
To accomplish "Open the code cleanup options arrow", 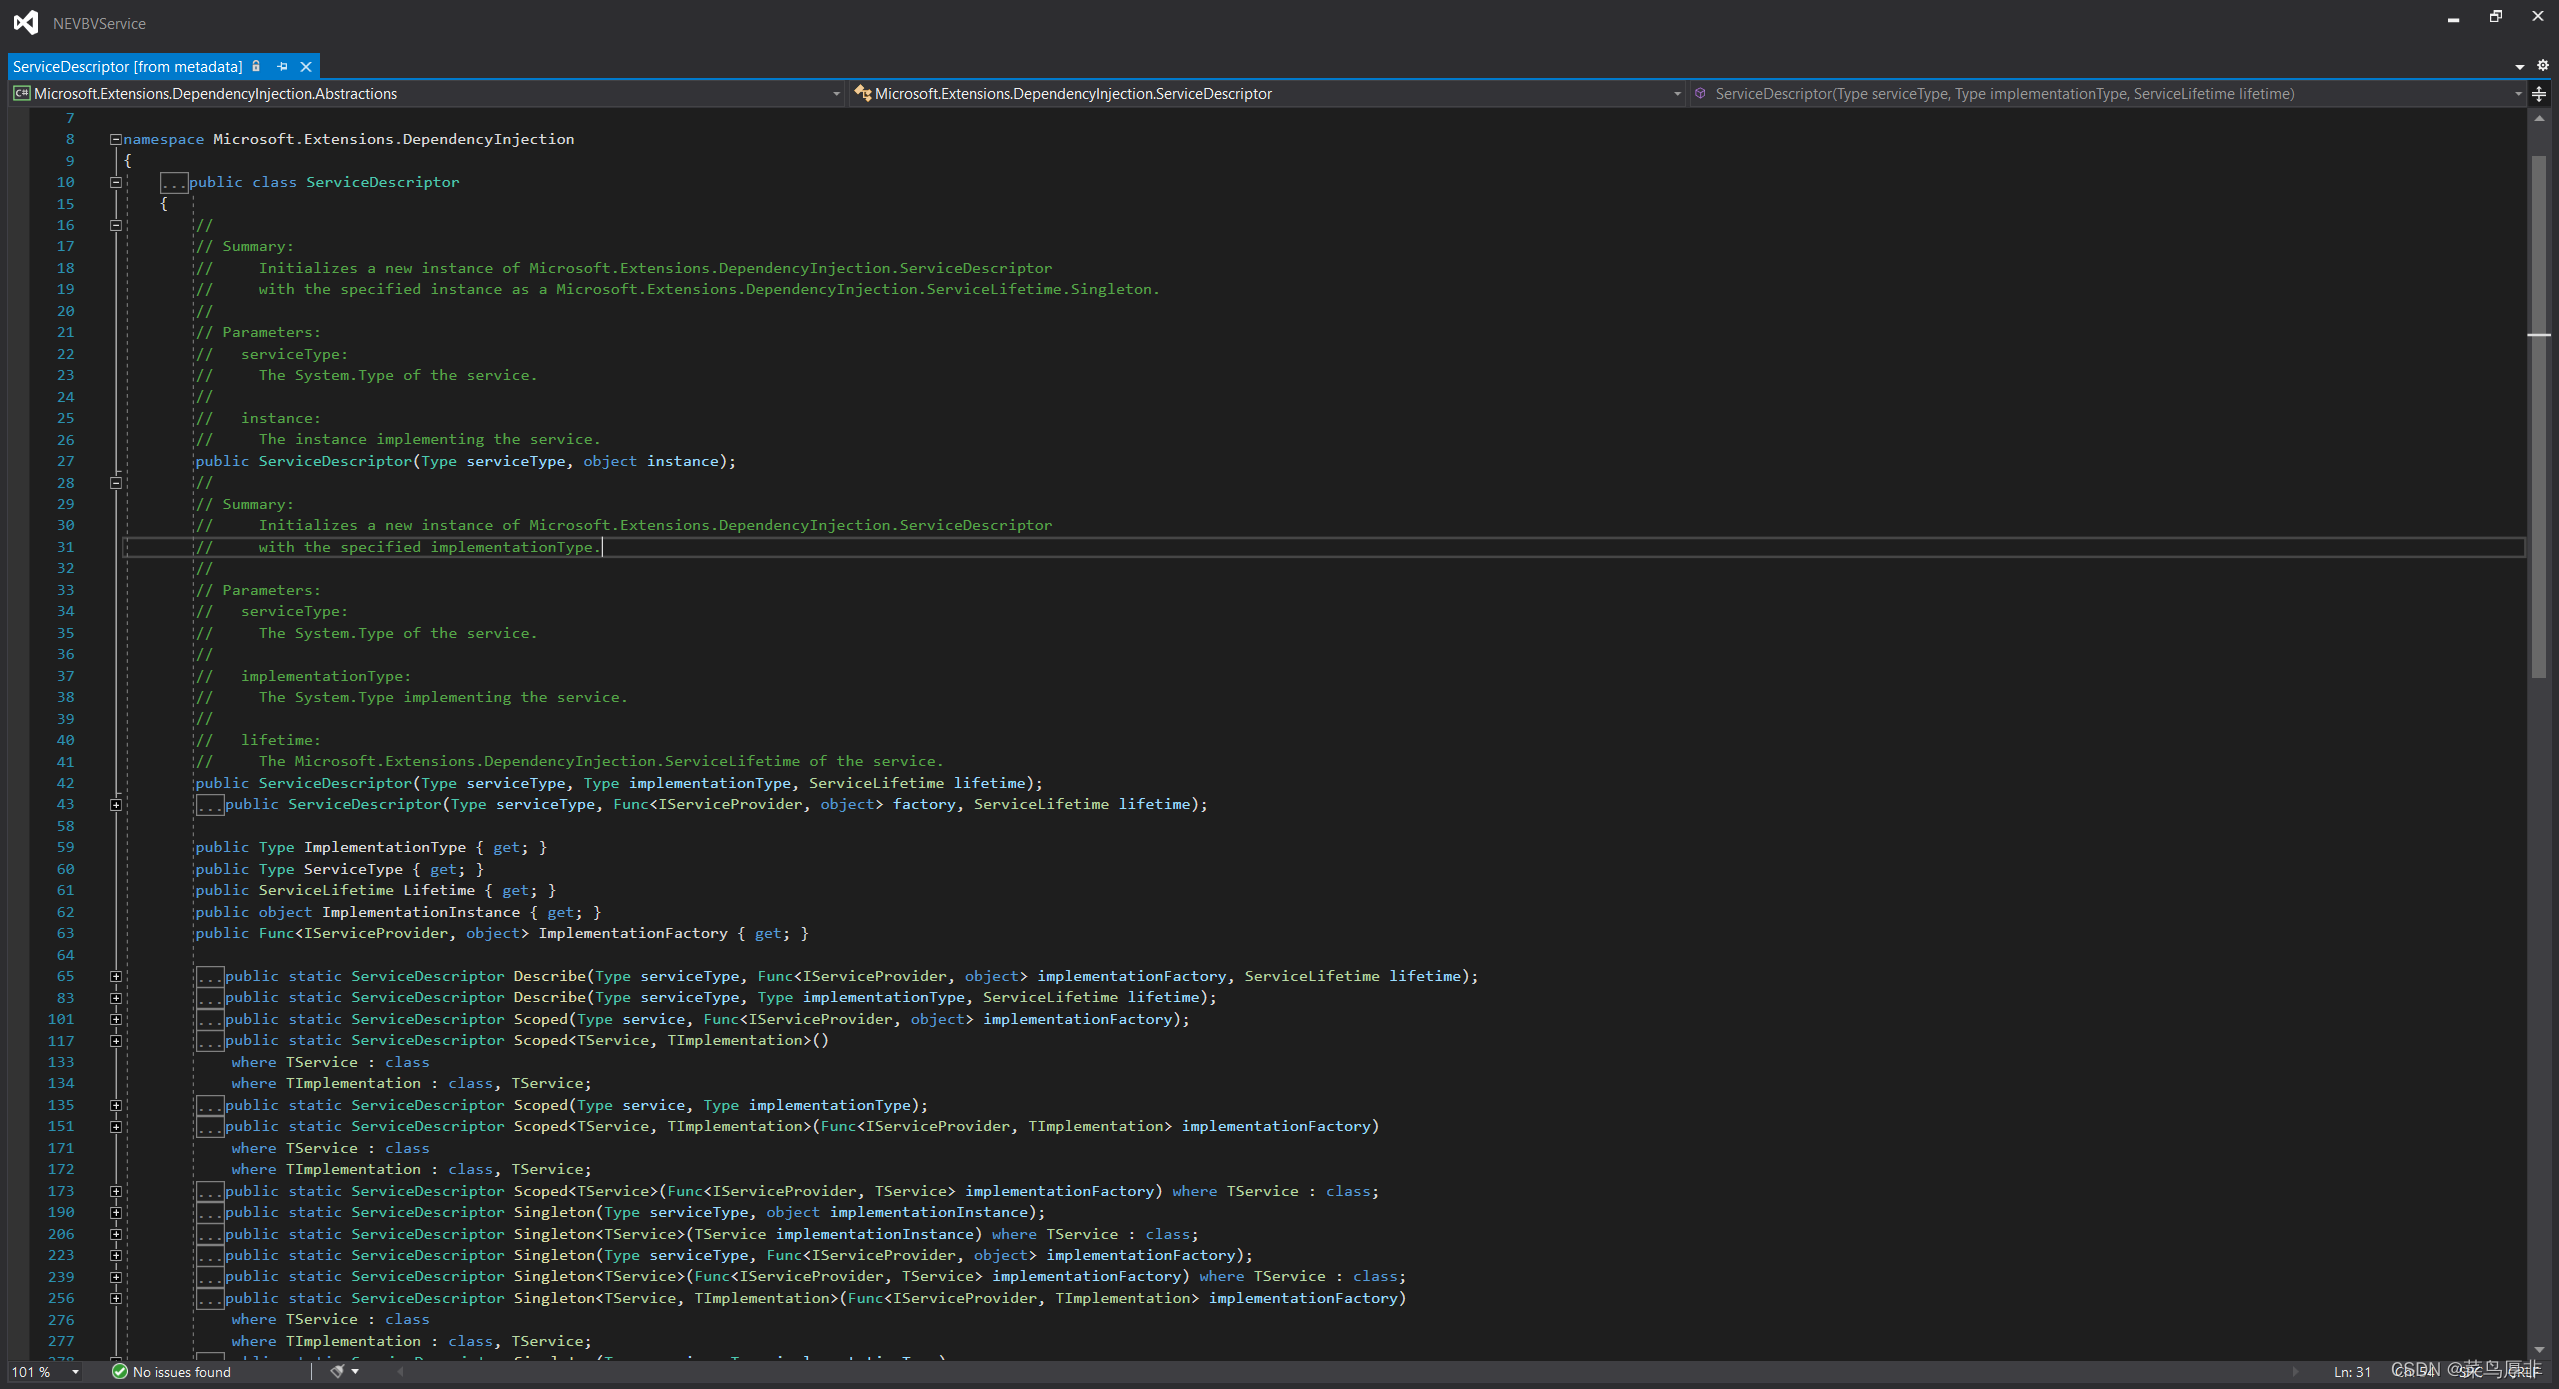I will coord(355,1371).
